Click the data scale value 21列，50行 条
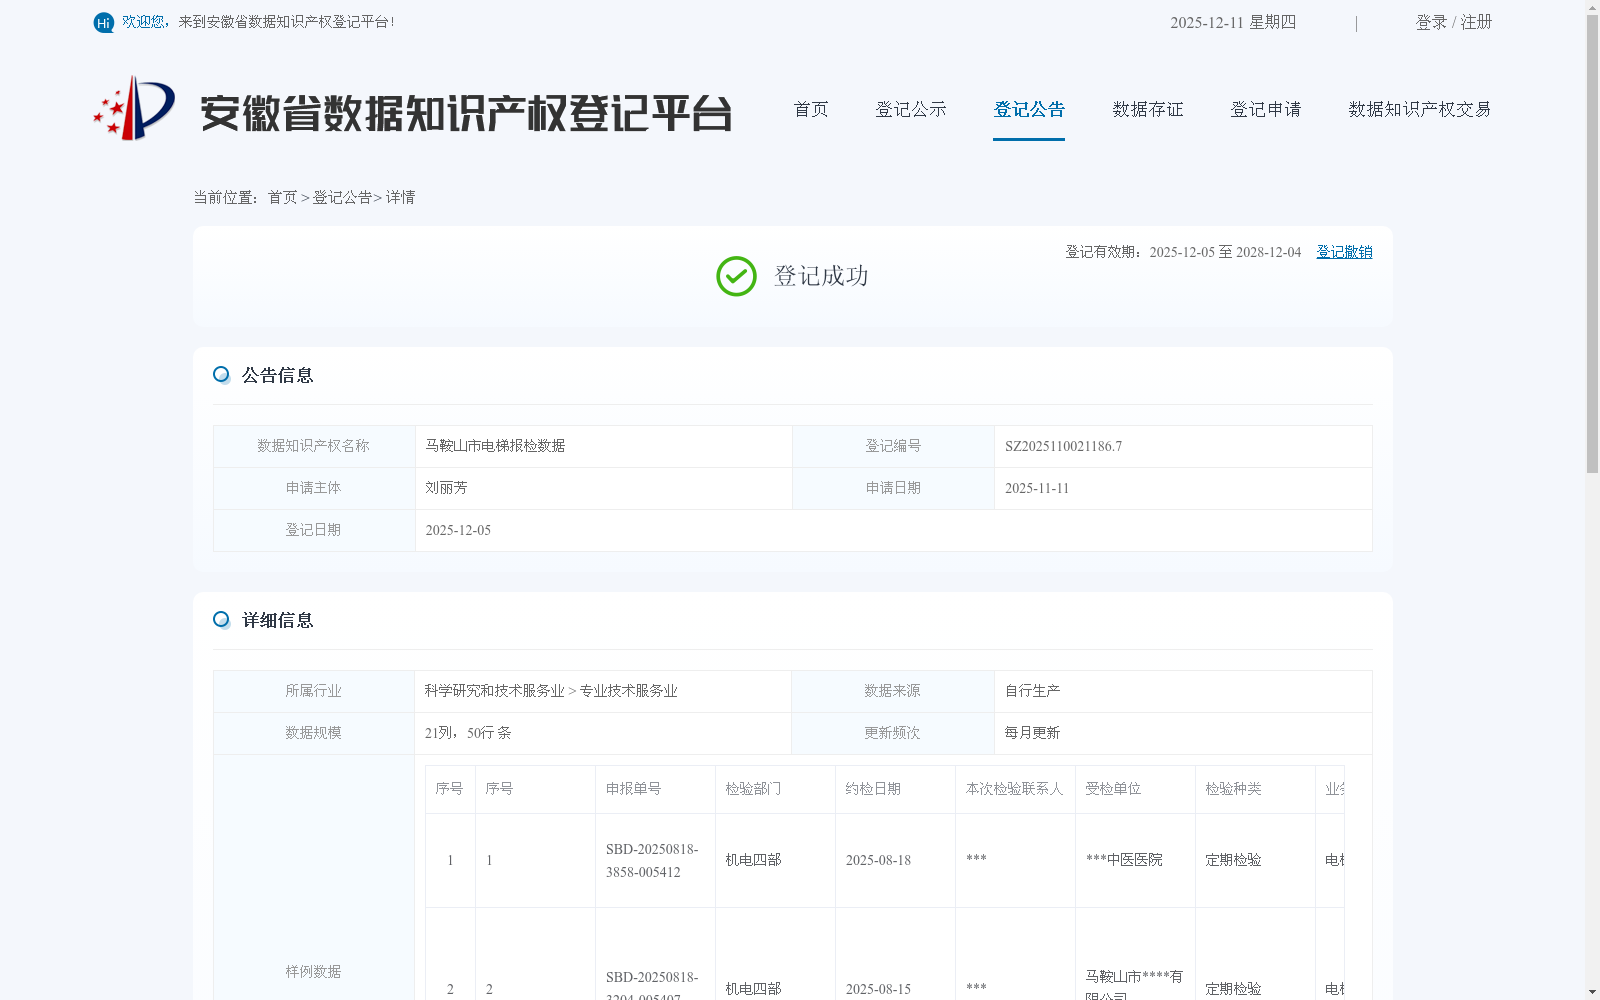The image size is (1600, 1000). tap(468, 733)
